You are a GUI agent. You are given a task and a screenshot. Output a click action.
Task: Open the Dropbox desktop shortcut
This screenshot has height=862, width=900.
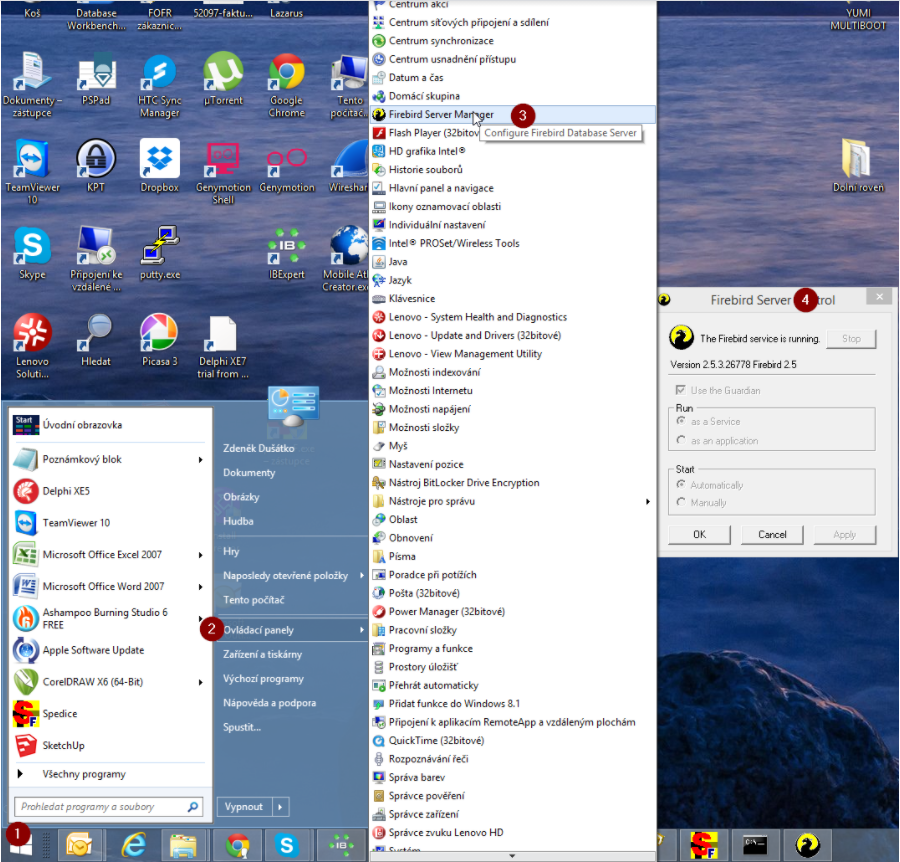pos(159,160)
